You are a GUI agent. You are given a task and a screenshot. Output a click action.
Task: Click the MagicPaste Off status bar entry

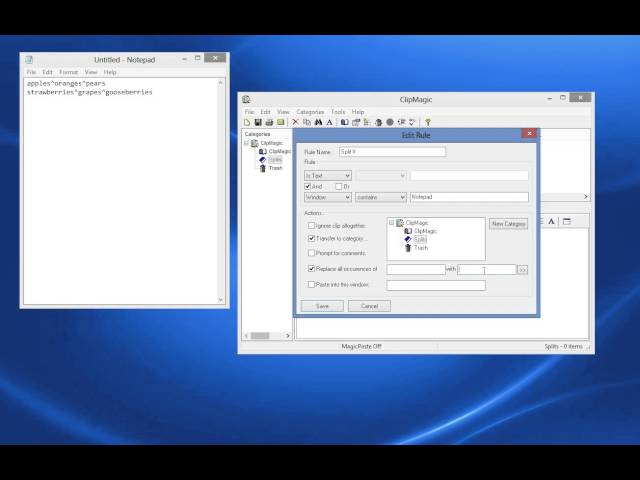click(x=361, y=347)
